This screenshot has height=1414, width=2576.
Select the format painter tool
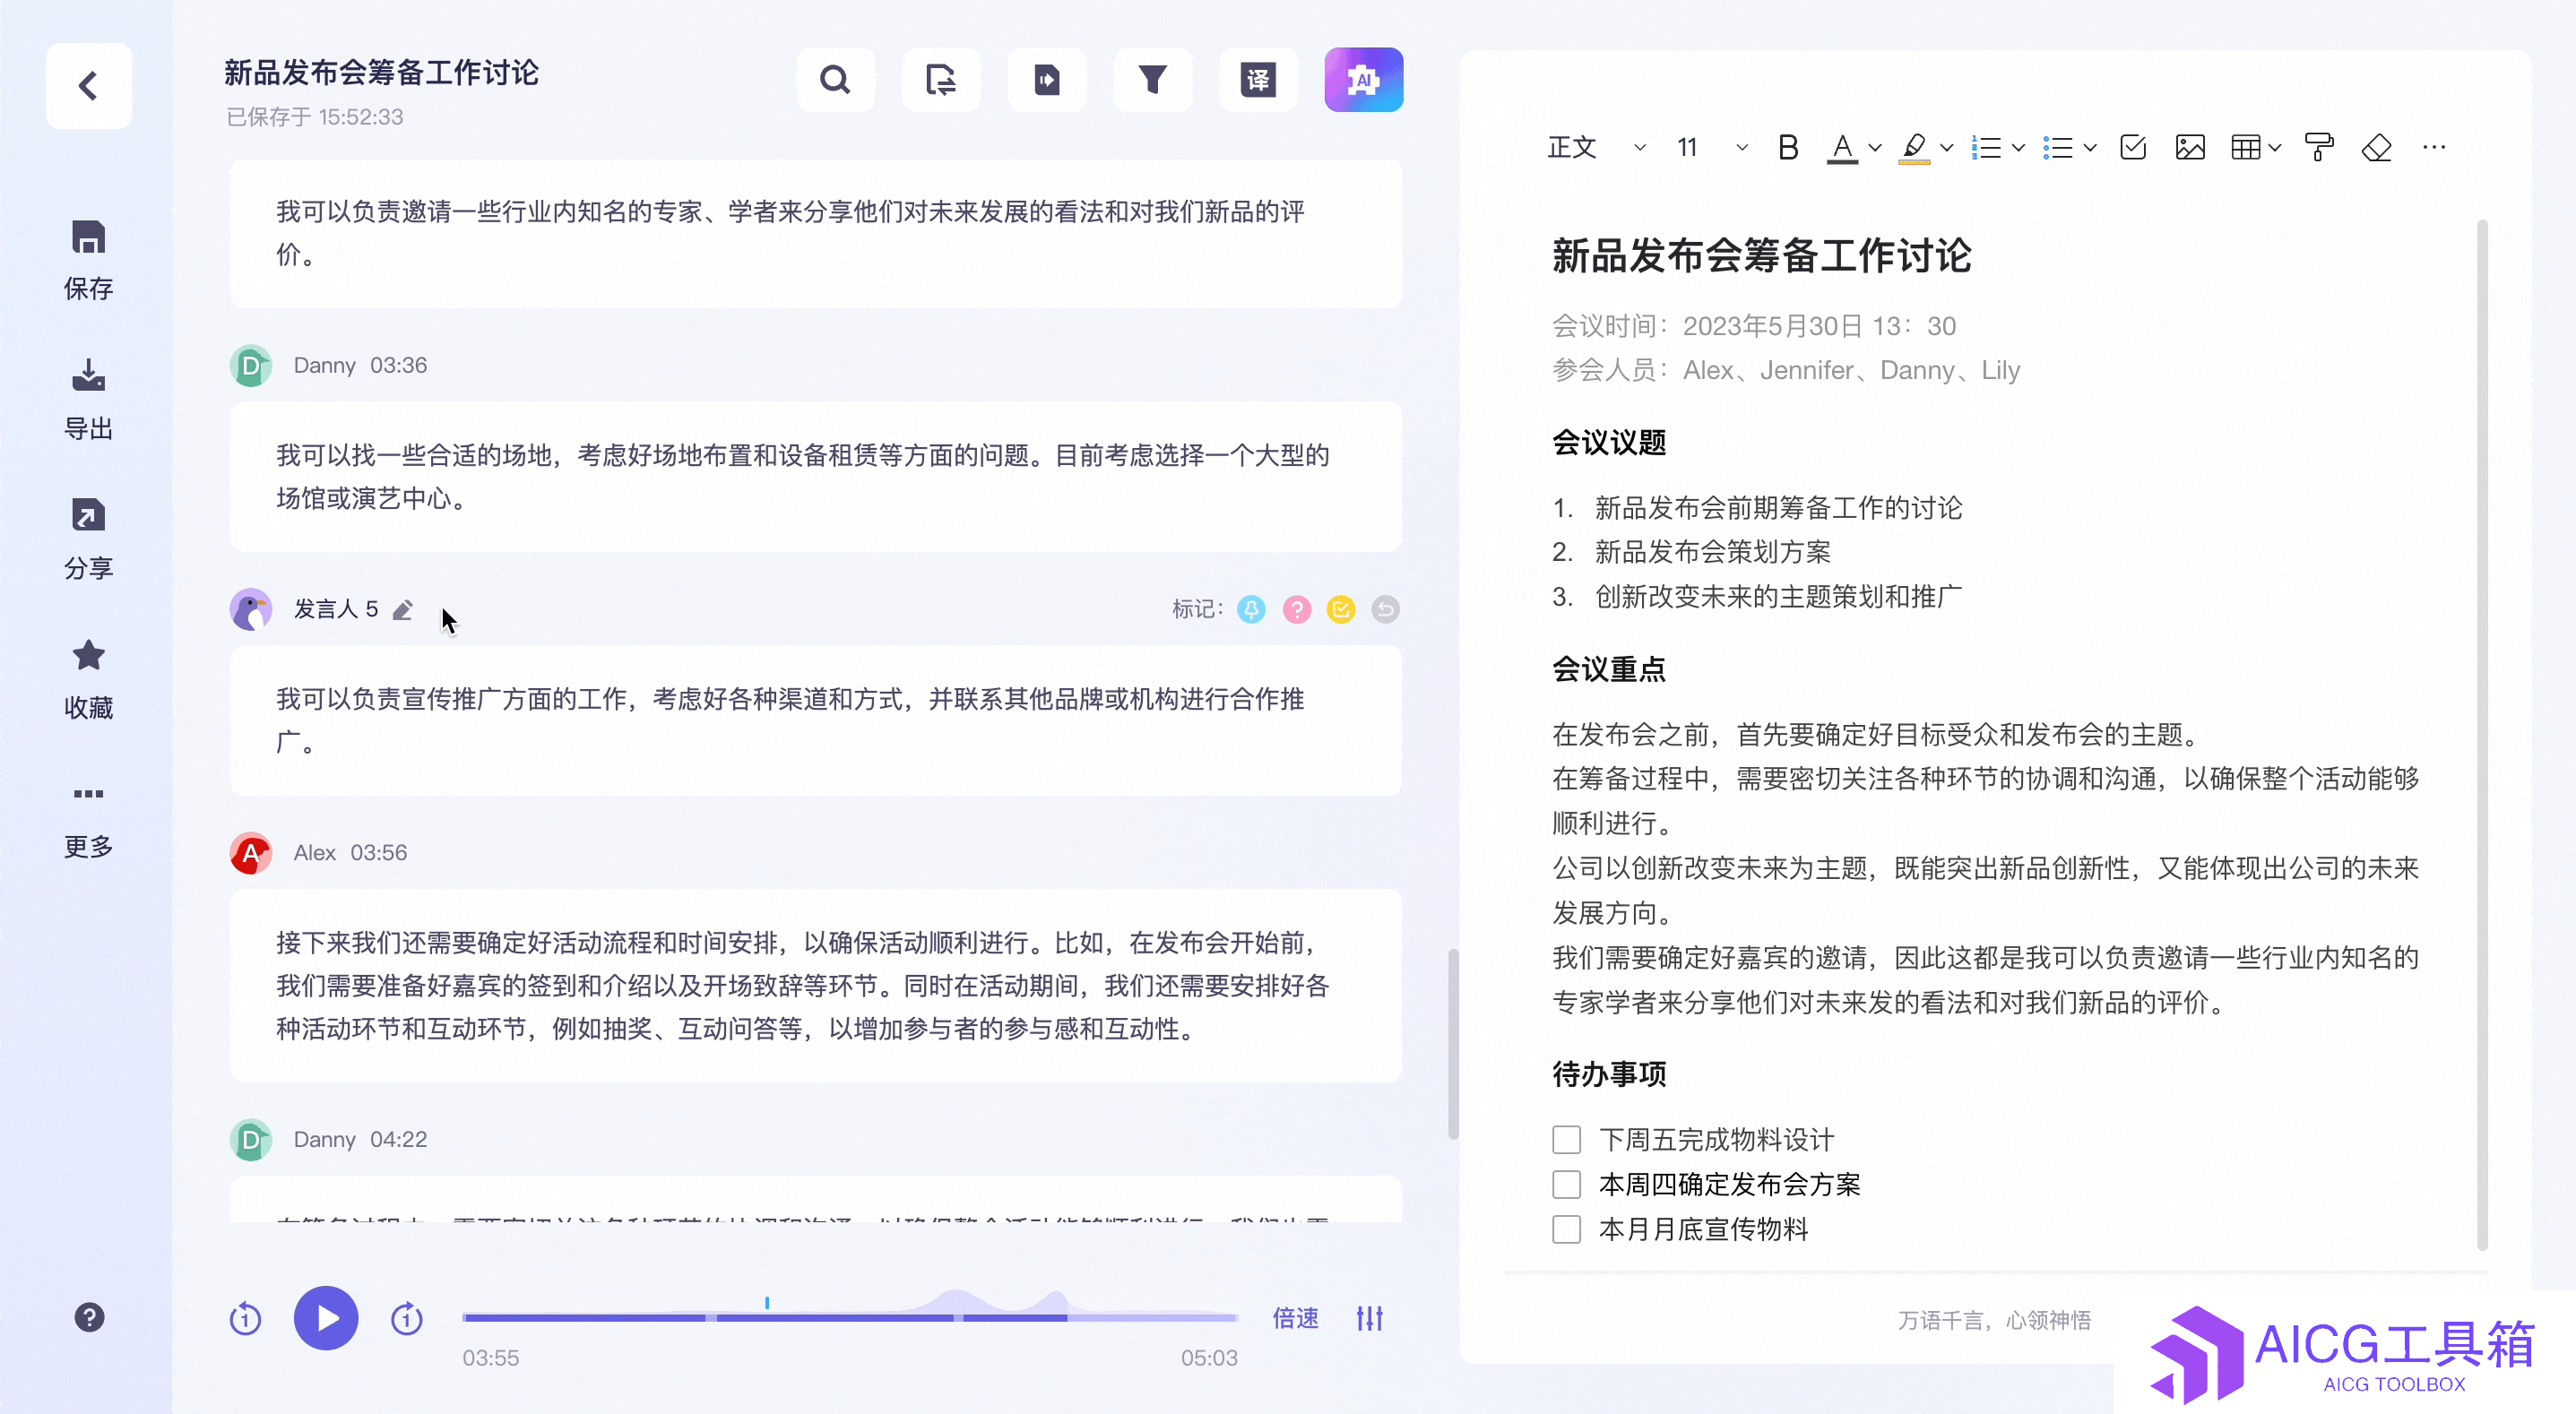2319,148
